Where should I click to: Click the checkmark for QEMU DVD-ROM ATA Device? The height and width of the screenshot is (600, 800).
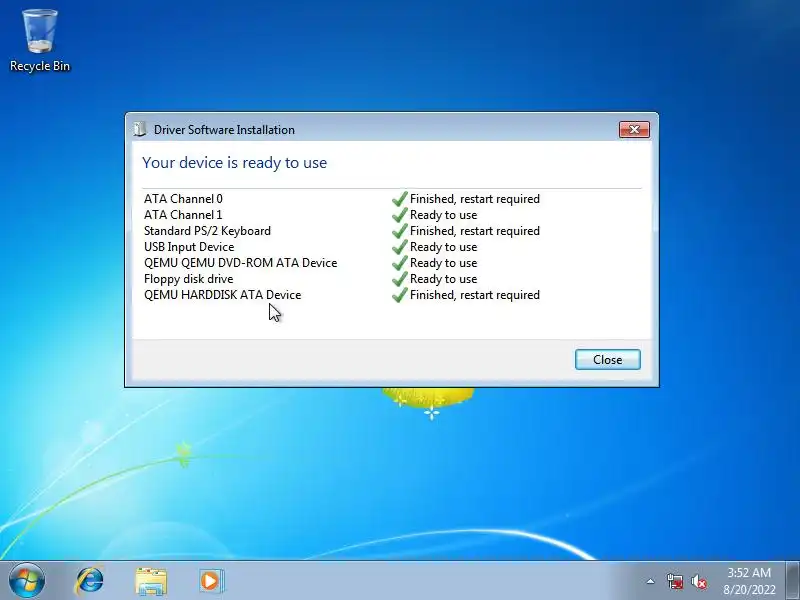pos(399,263)
